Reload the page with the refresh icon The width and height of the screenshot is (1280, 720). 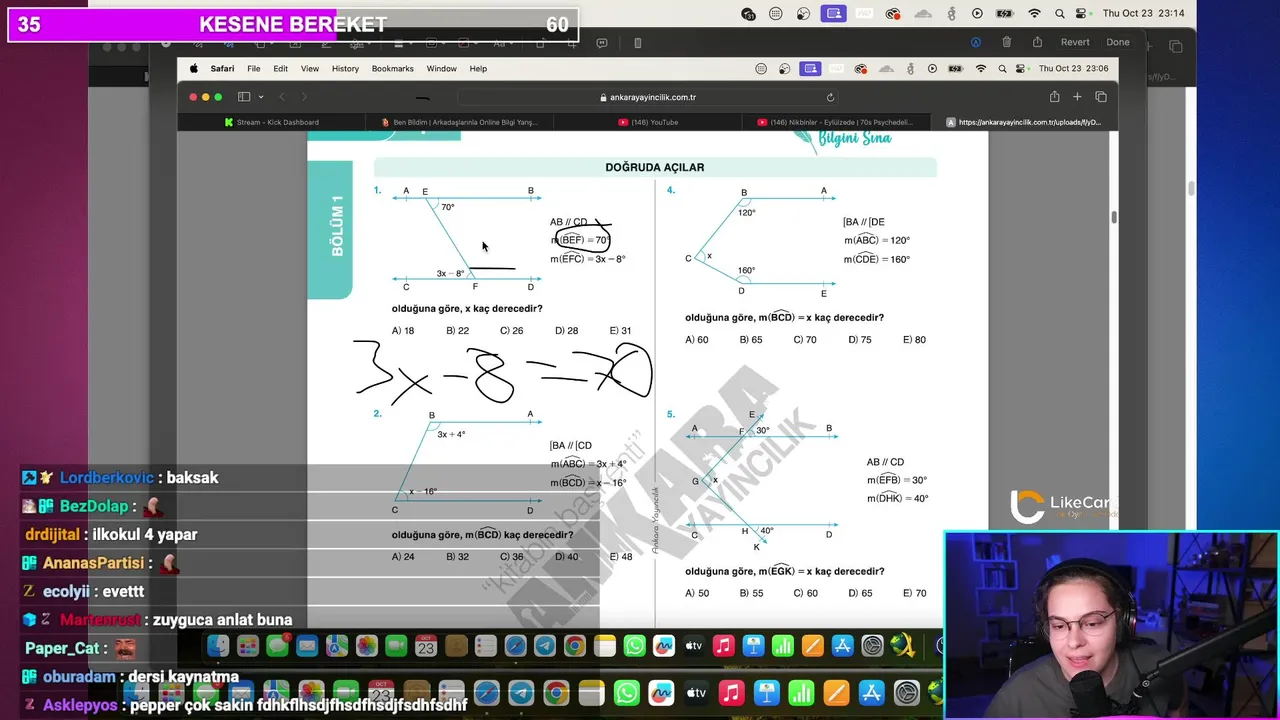click(x=830, y=97)
